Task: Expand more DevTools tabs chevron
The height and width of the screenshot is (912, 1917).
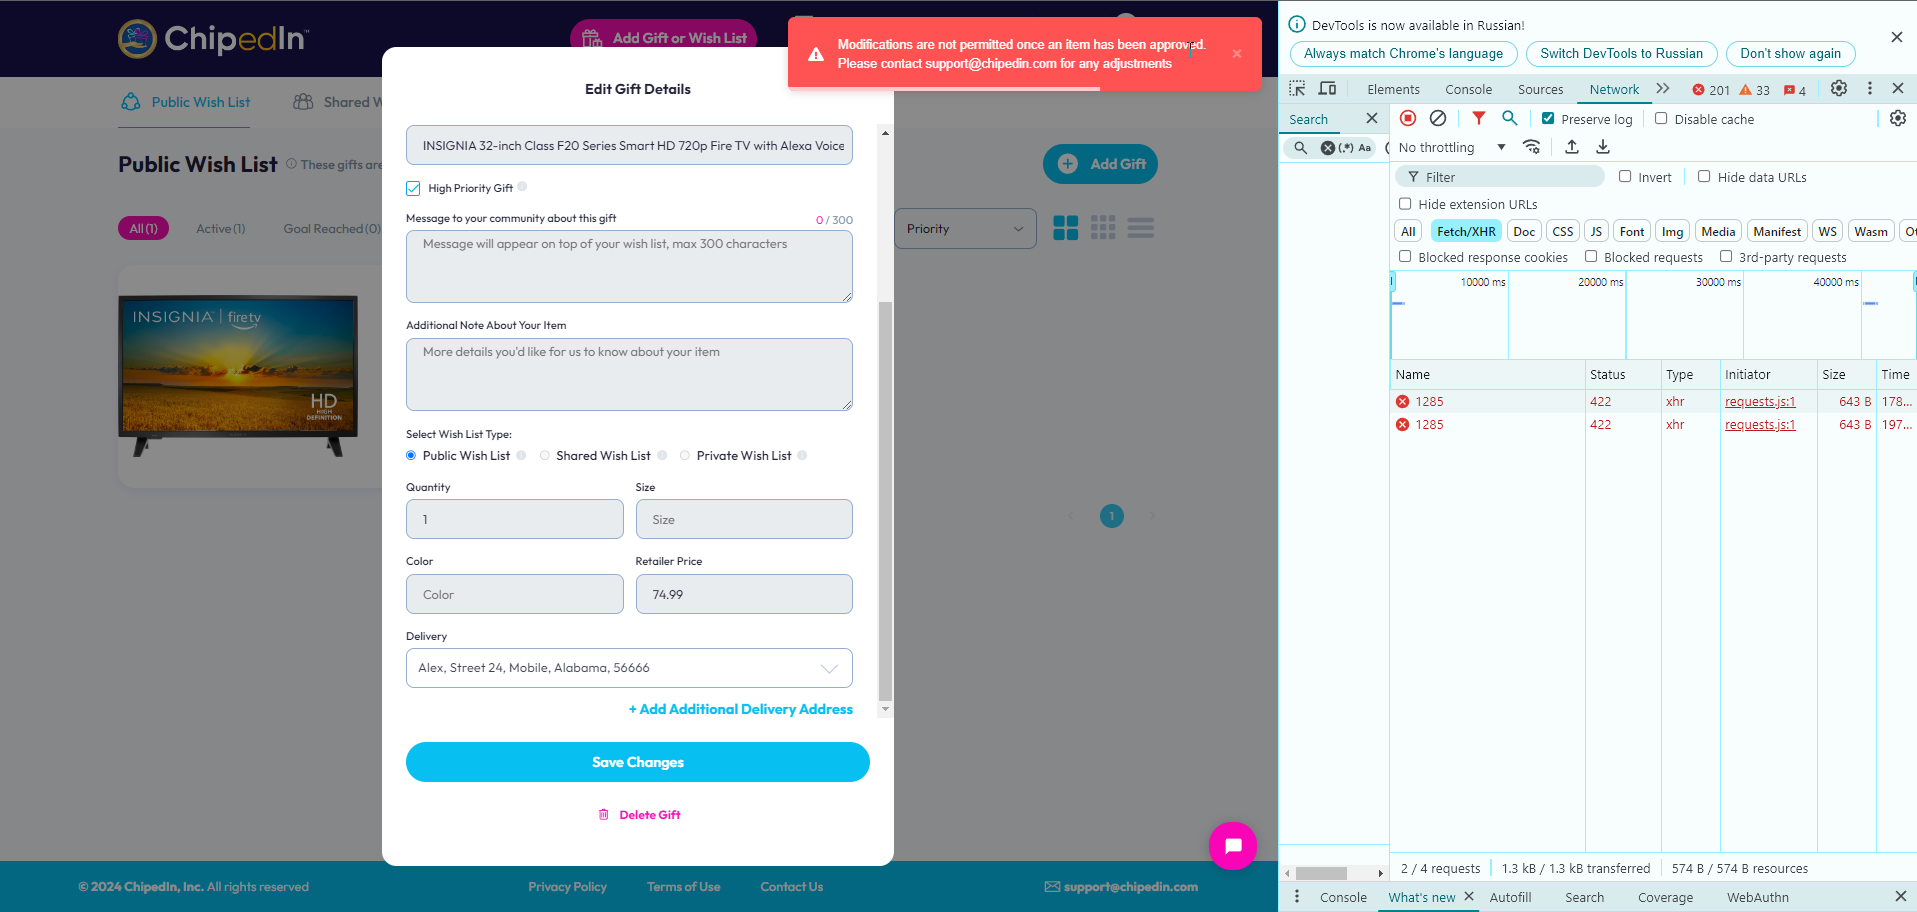Action: coord(1663,88)
